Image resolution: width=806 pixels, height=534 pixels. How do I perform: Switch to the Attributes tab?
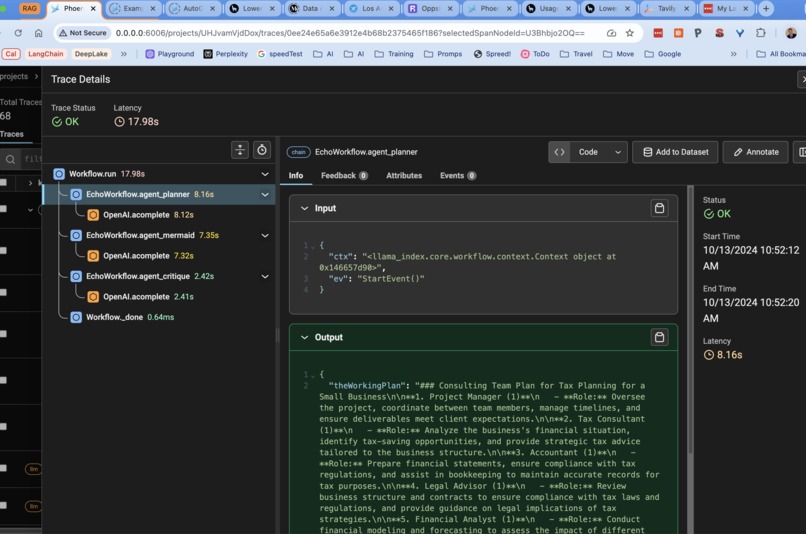404,176
